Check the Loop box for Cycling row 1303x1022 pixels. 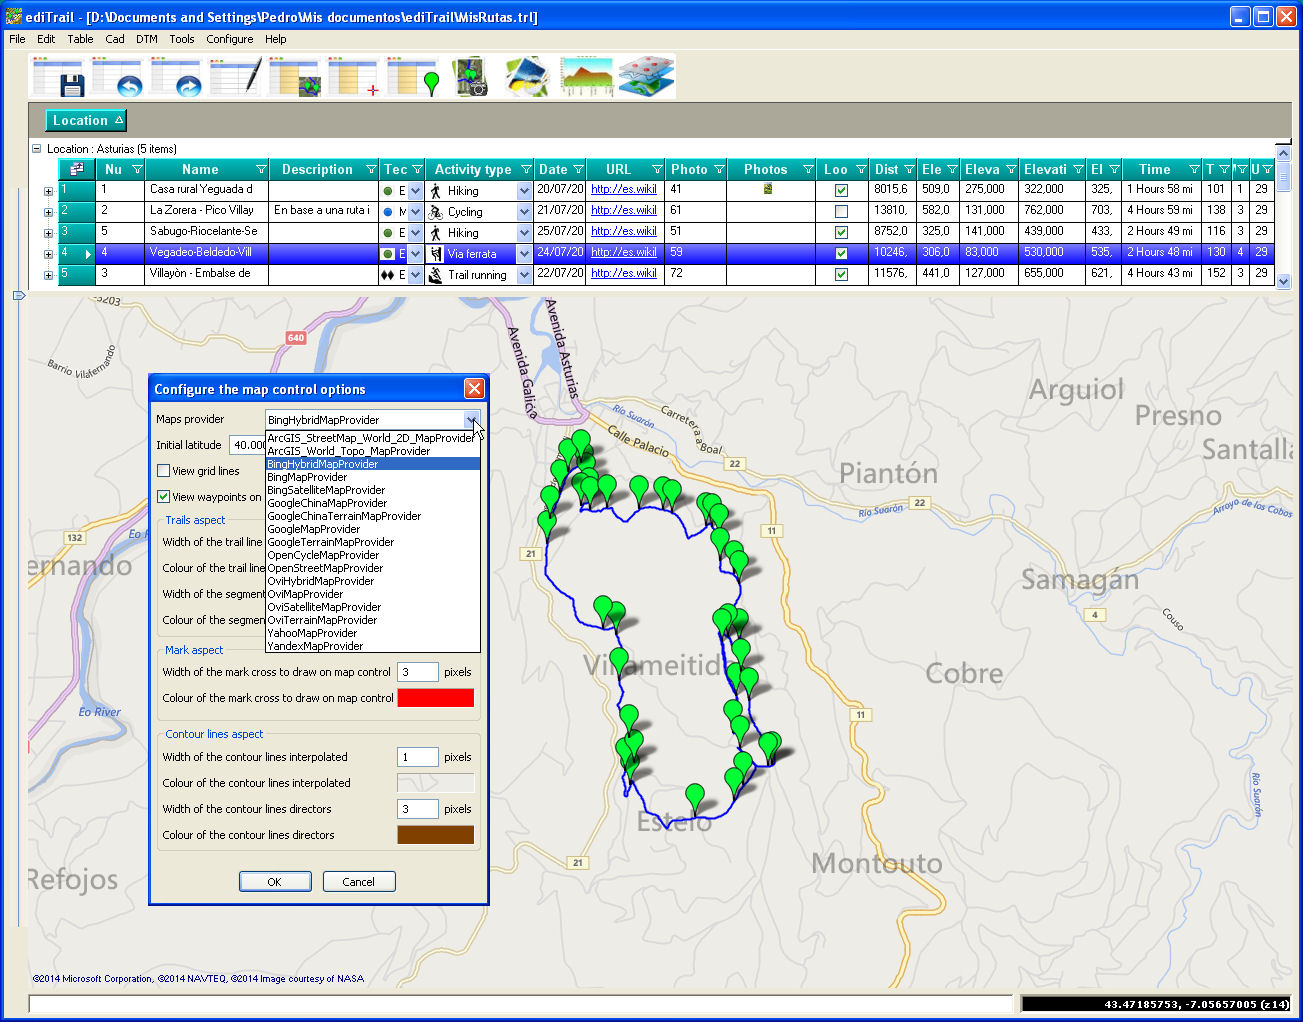[841, 212]
